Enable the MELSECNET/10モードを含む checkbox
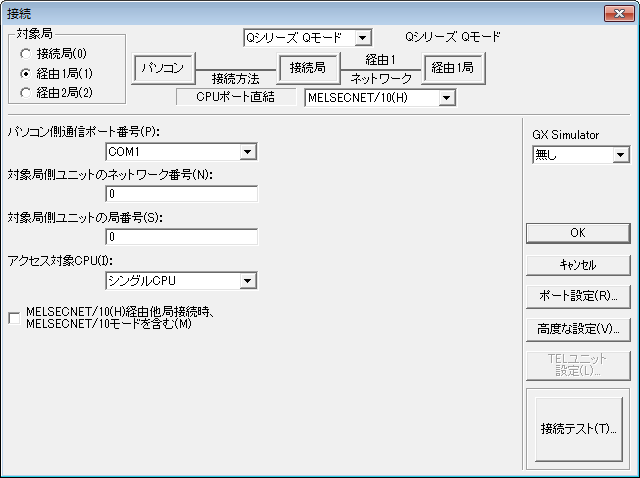Screen dimensions: 640x478 coord(13,318)
